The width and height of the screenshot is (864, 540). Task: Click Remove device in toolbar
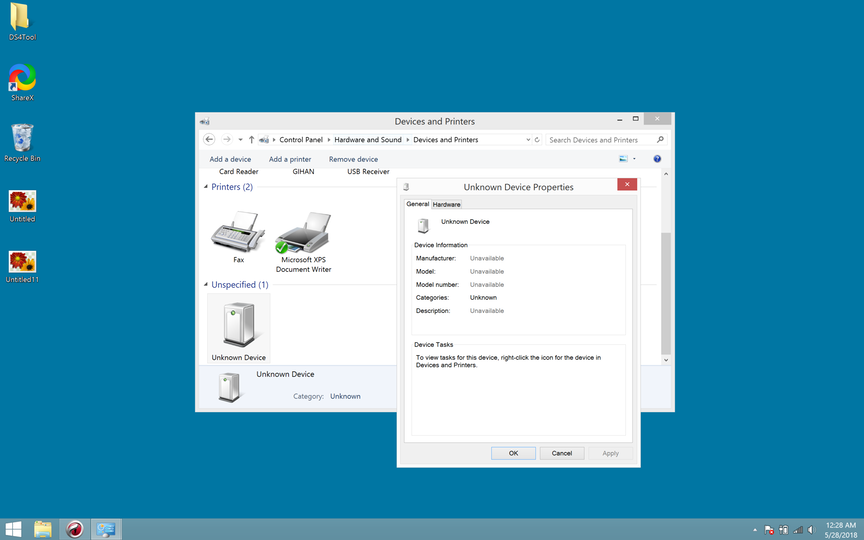pos(353,159)
